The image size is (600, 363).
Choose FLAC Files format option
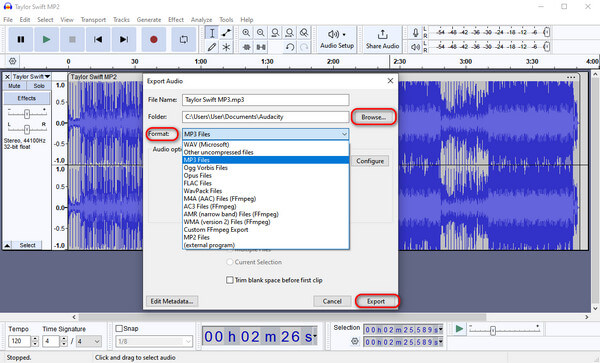(266, 183)
